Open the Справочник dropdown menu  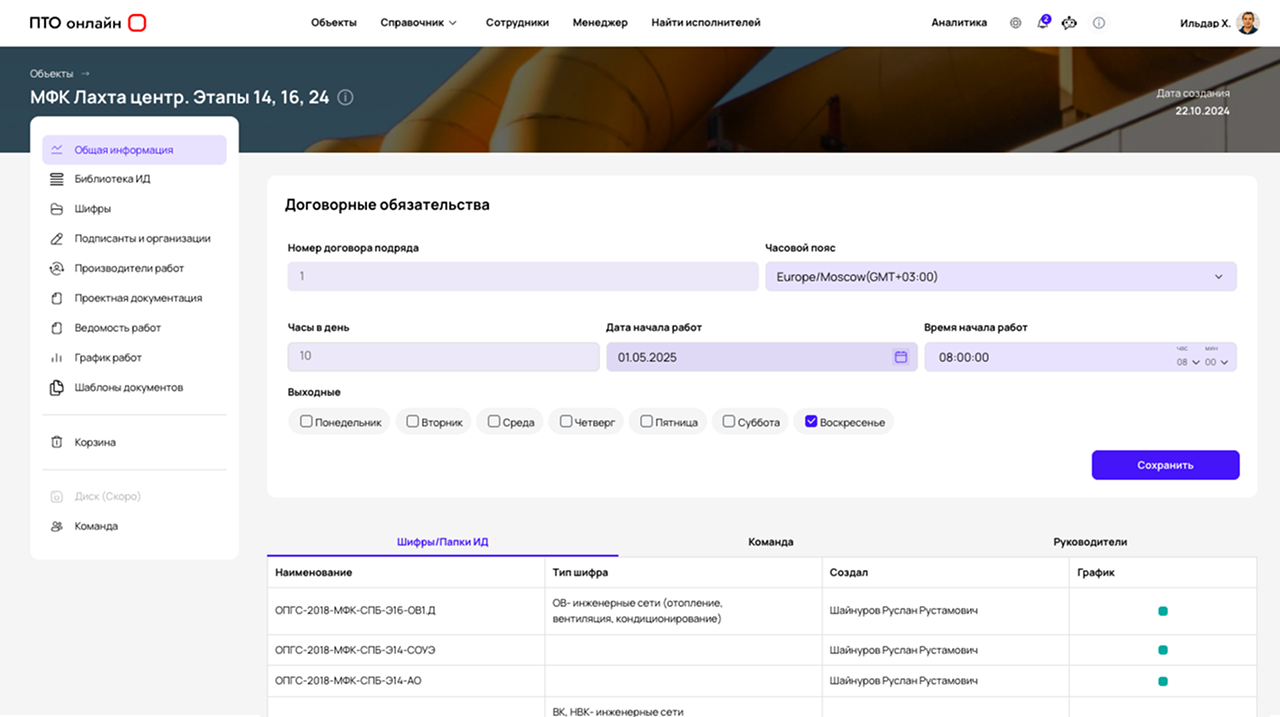pyautogui.click(x=418, y=23)
